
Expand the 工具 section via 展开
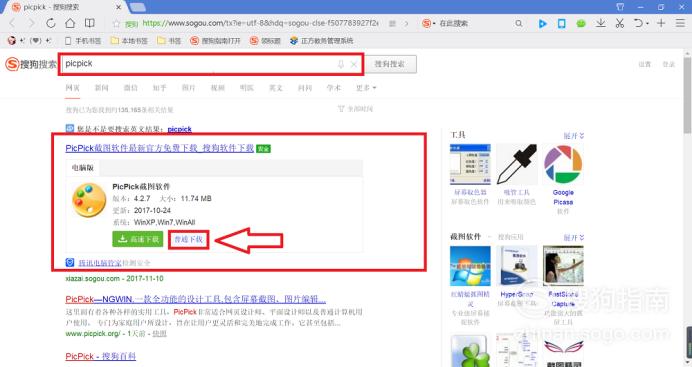(x=574, y=135)
